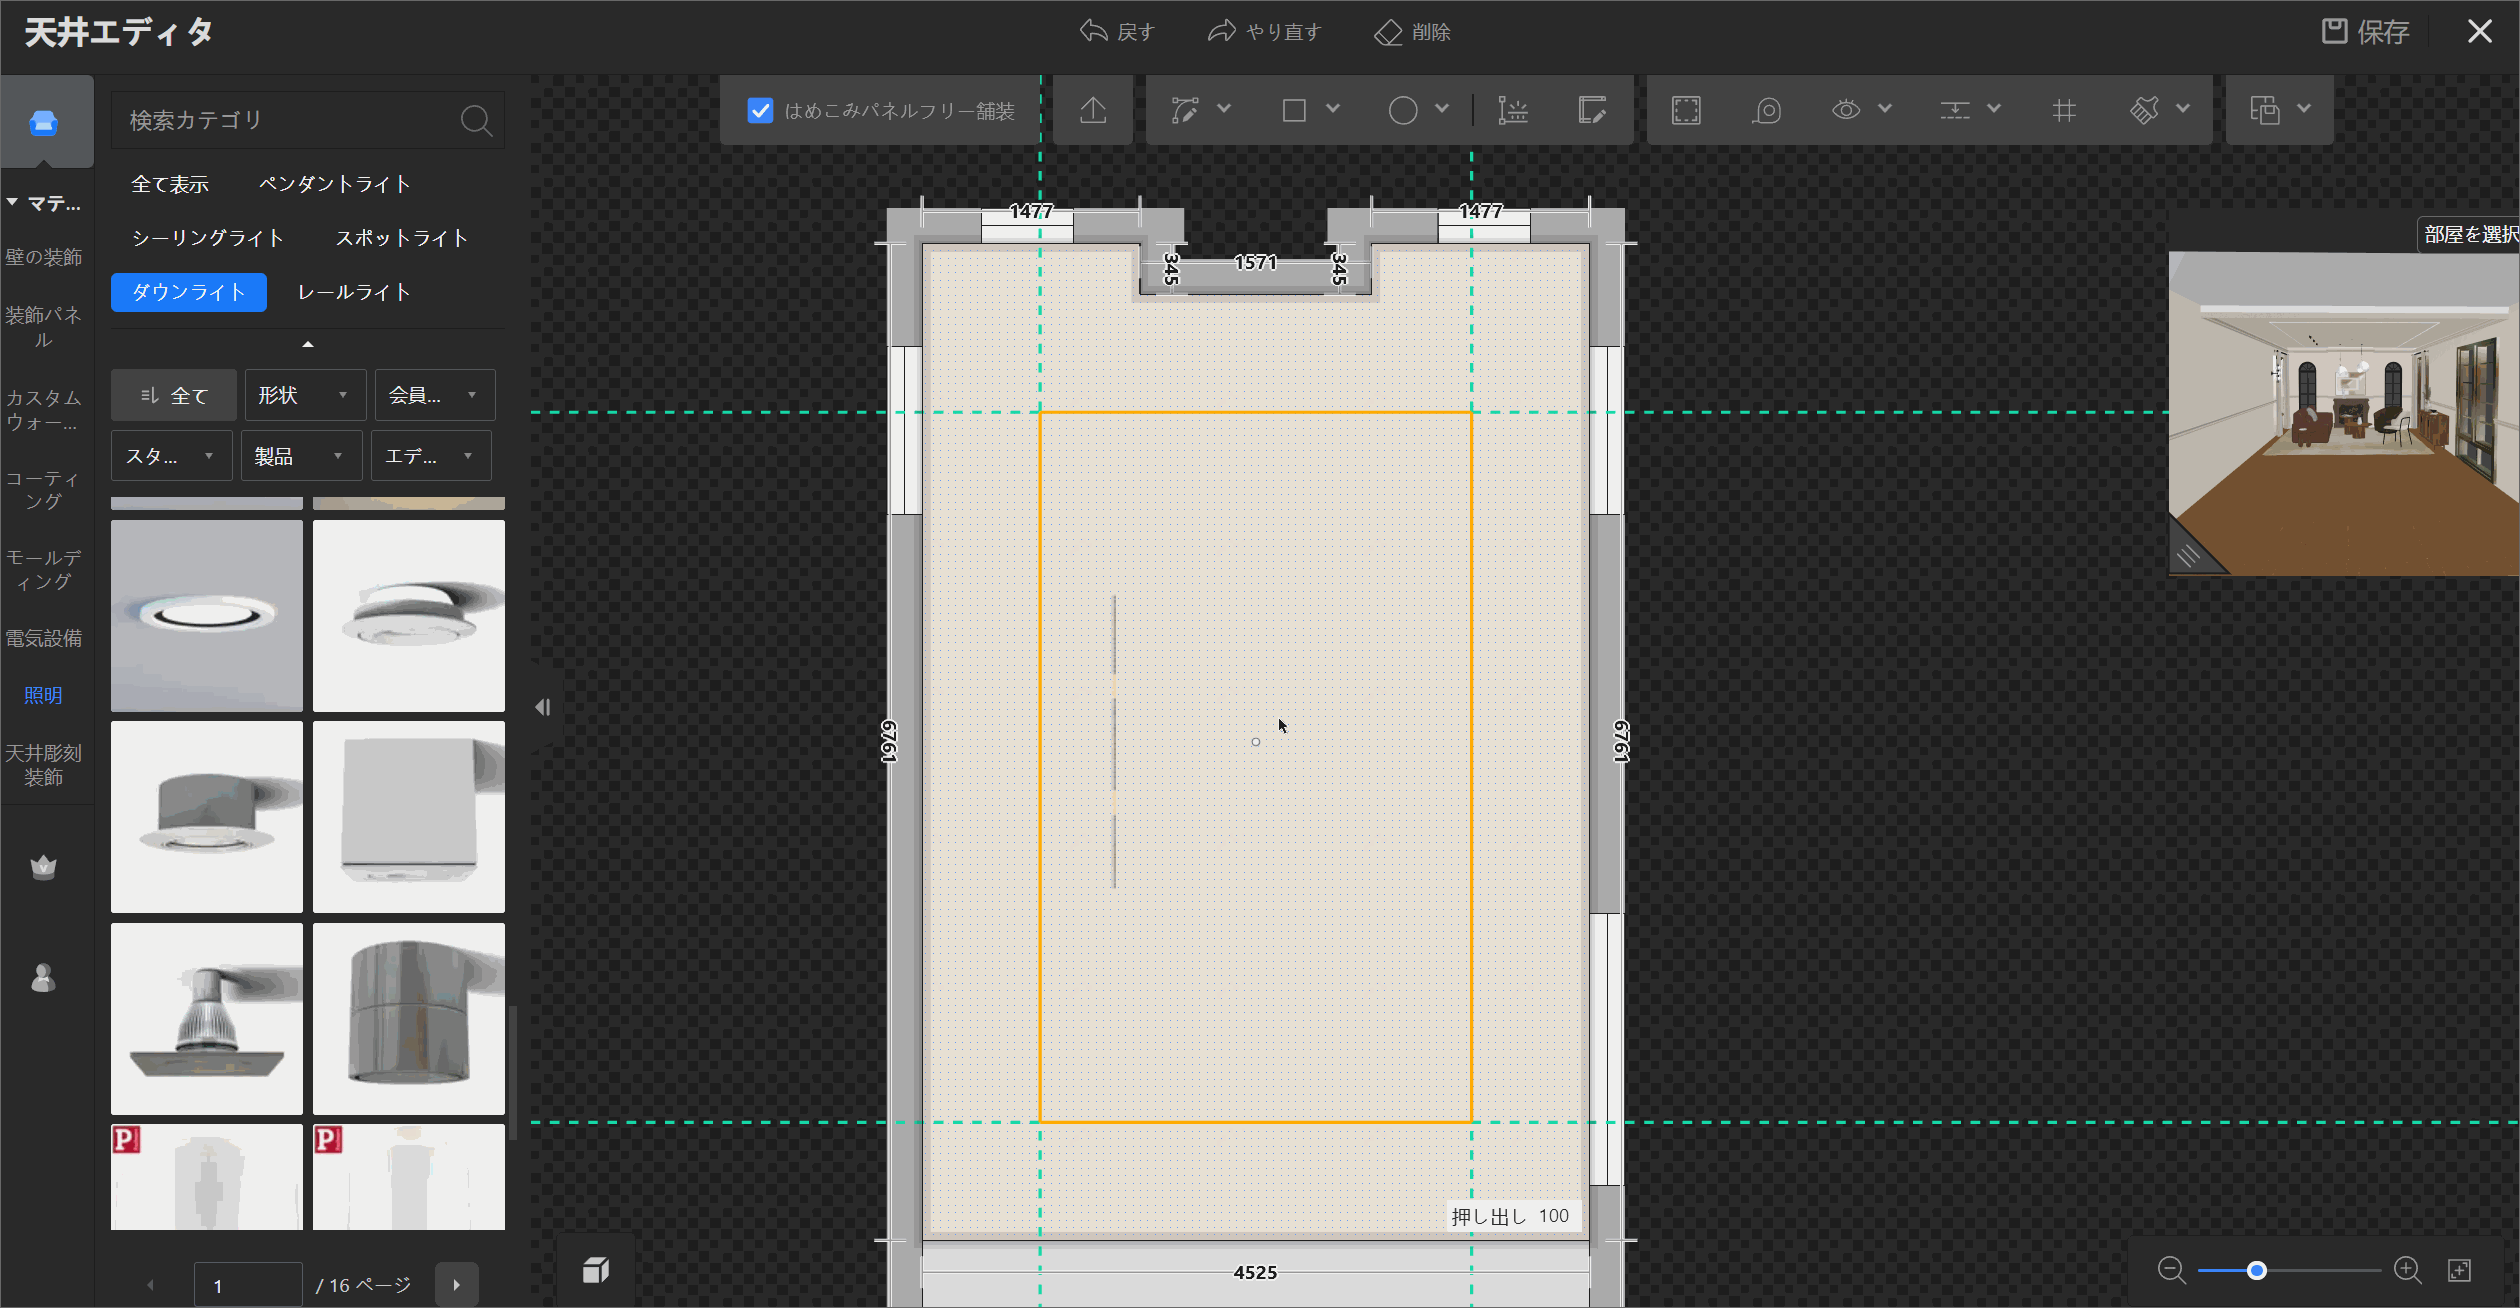This screenshot has height=1308, width=2520.
Task: Open the circle tool dropdown arrow
Action: click(x=1442, y=109)
